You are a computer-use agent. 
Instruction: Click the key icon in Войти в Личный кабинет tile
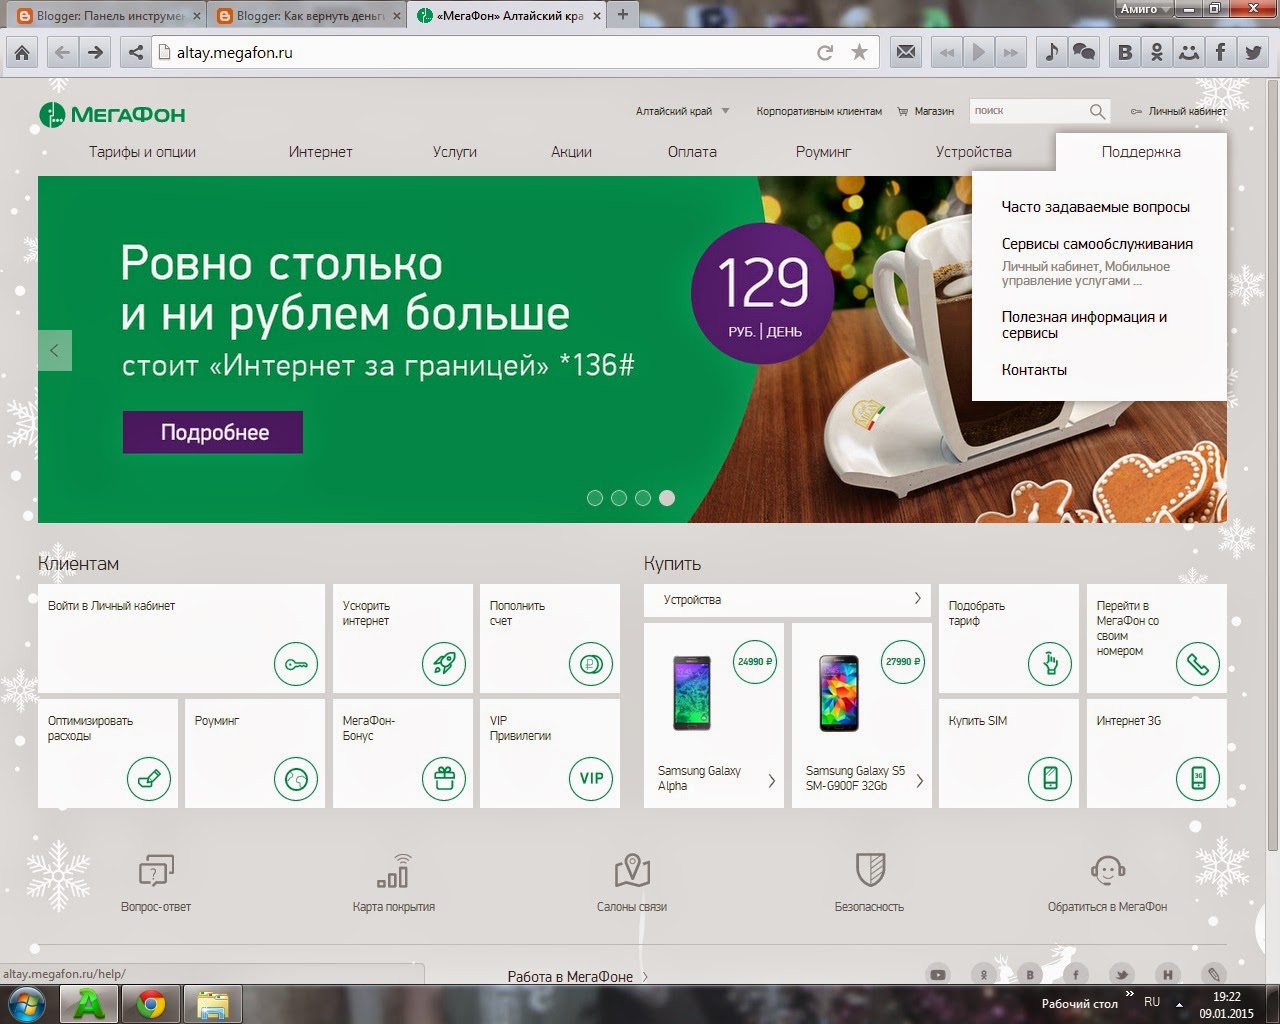296,664
